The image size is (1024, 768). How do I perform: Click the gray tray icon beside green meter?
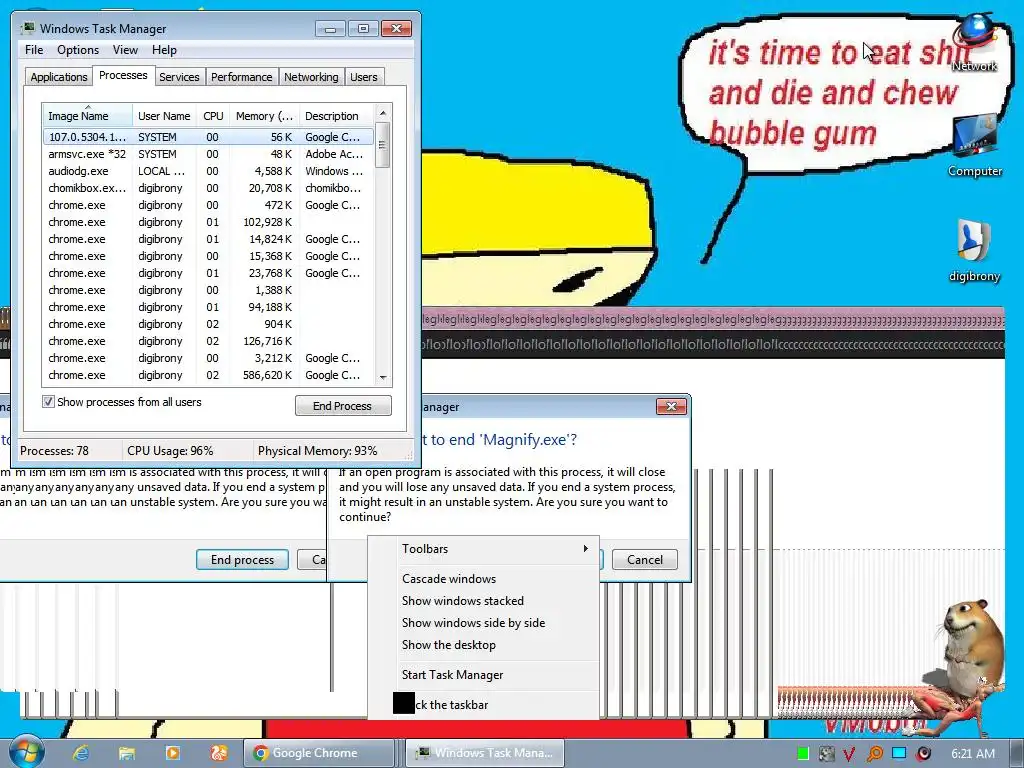826,754
